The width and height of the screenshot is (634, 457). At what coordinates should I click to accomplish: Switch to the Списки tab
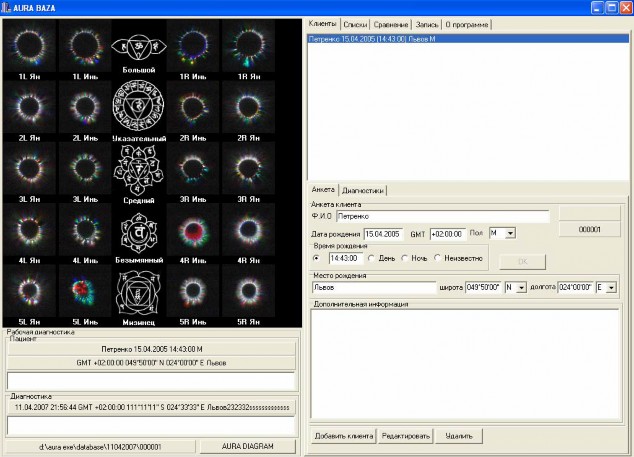pos(355,25)
